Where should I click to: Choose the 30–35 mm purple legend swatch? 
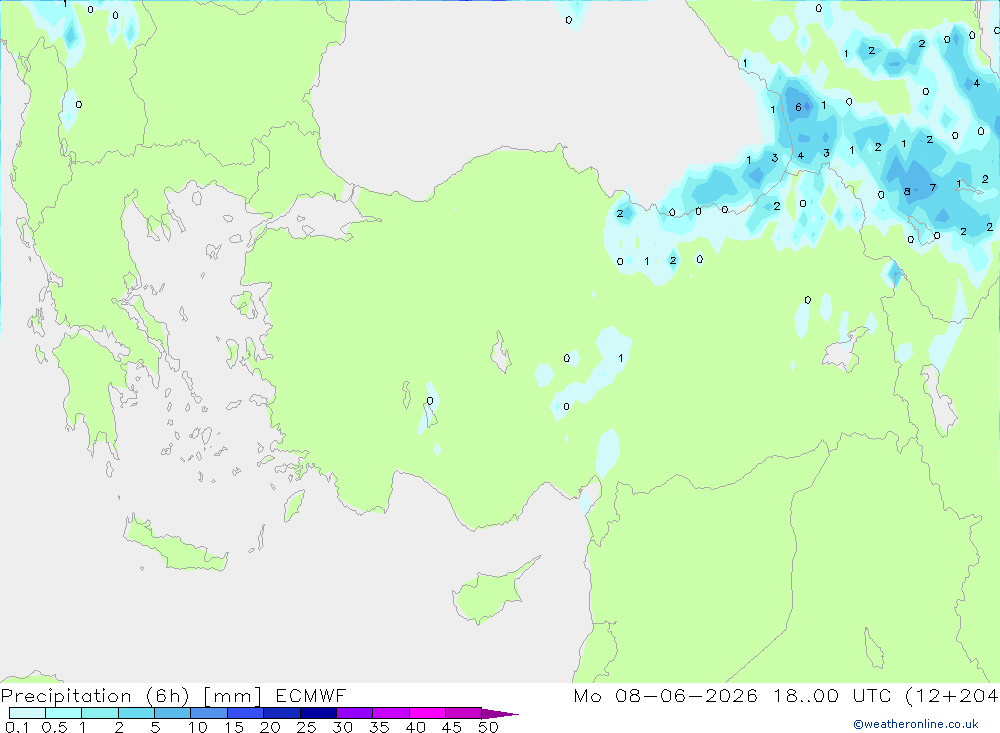tap(354, 713)
